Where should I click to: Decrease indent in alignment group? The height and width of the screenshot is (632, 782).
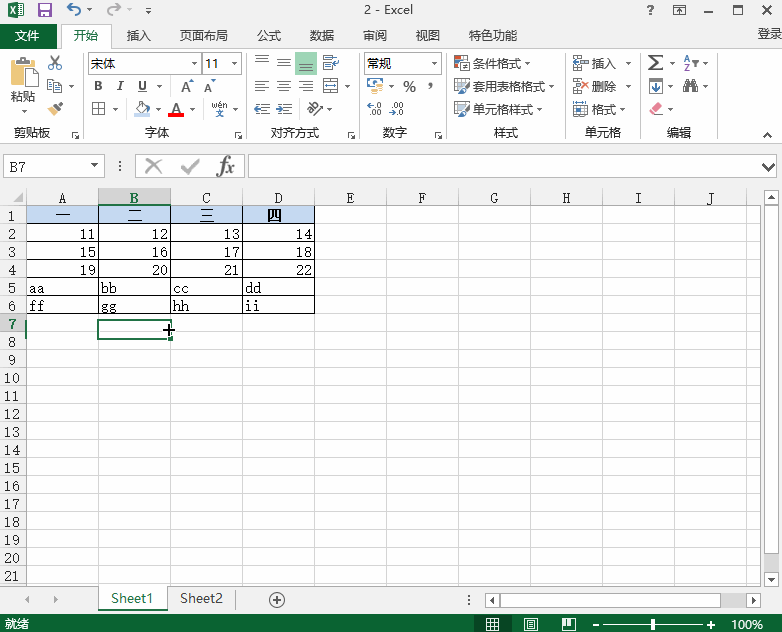click(x=262, y=109)
